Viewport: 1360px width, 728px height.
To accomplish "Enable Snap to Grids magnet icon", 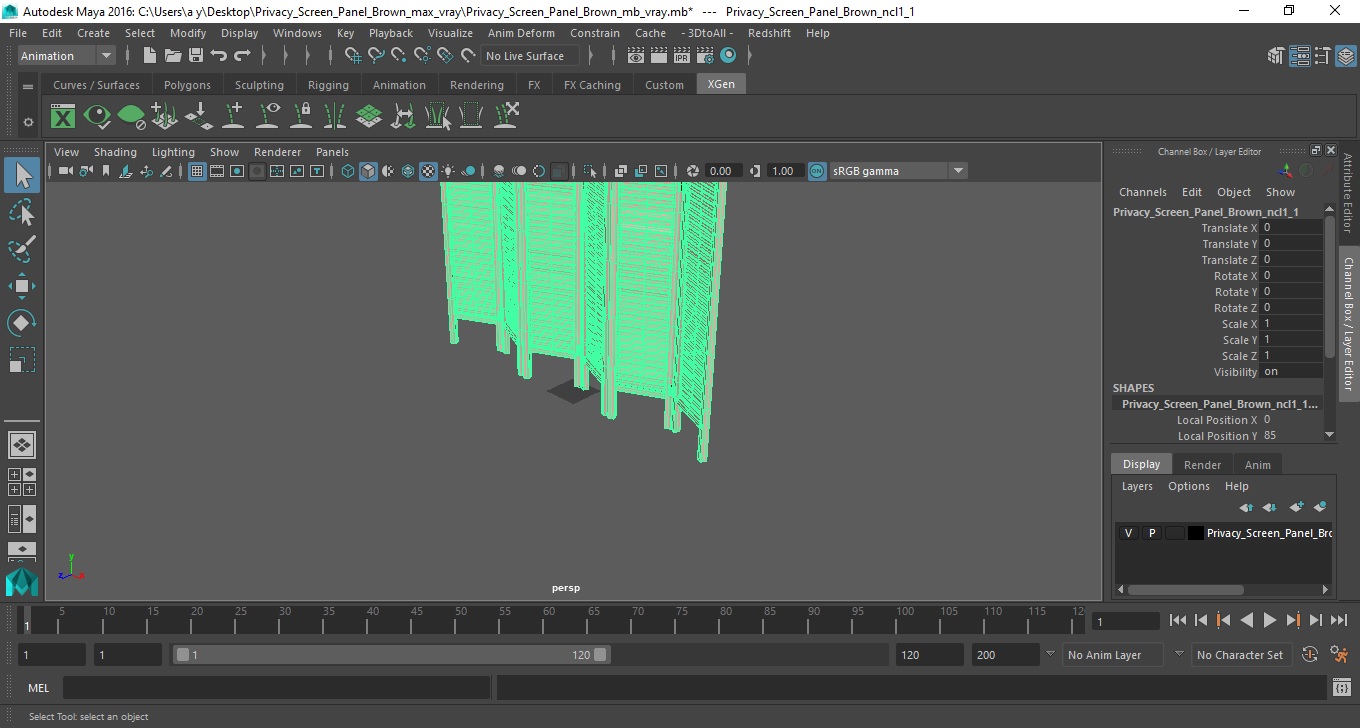I will point(353,56).
